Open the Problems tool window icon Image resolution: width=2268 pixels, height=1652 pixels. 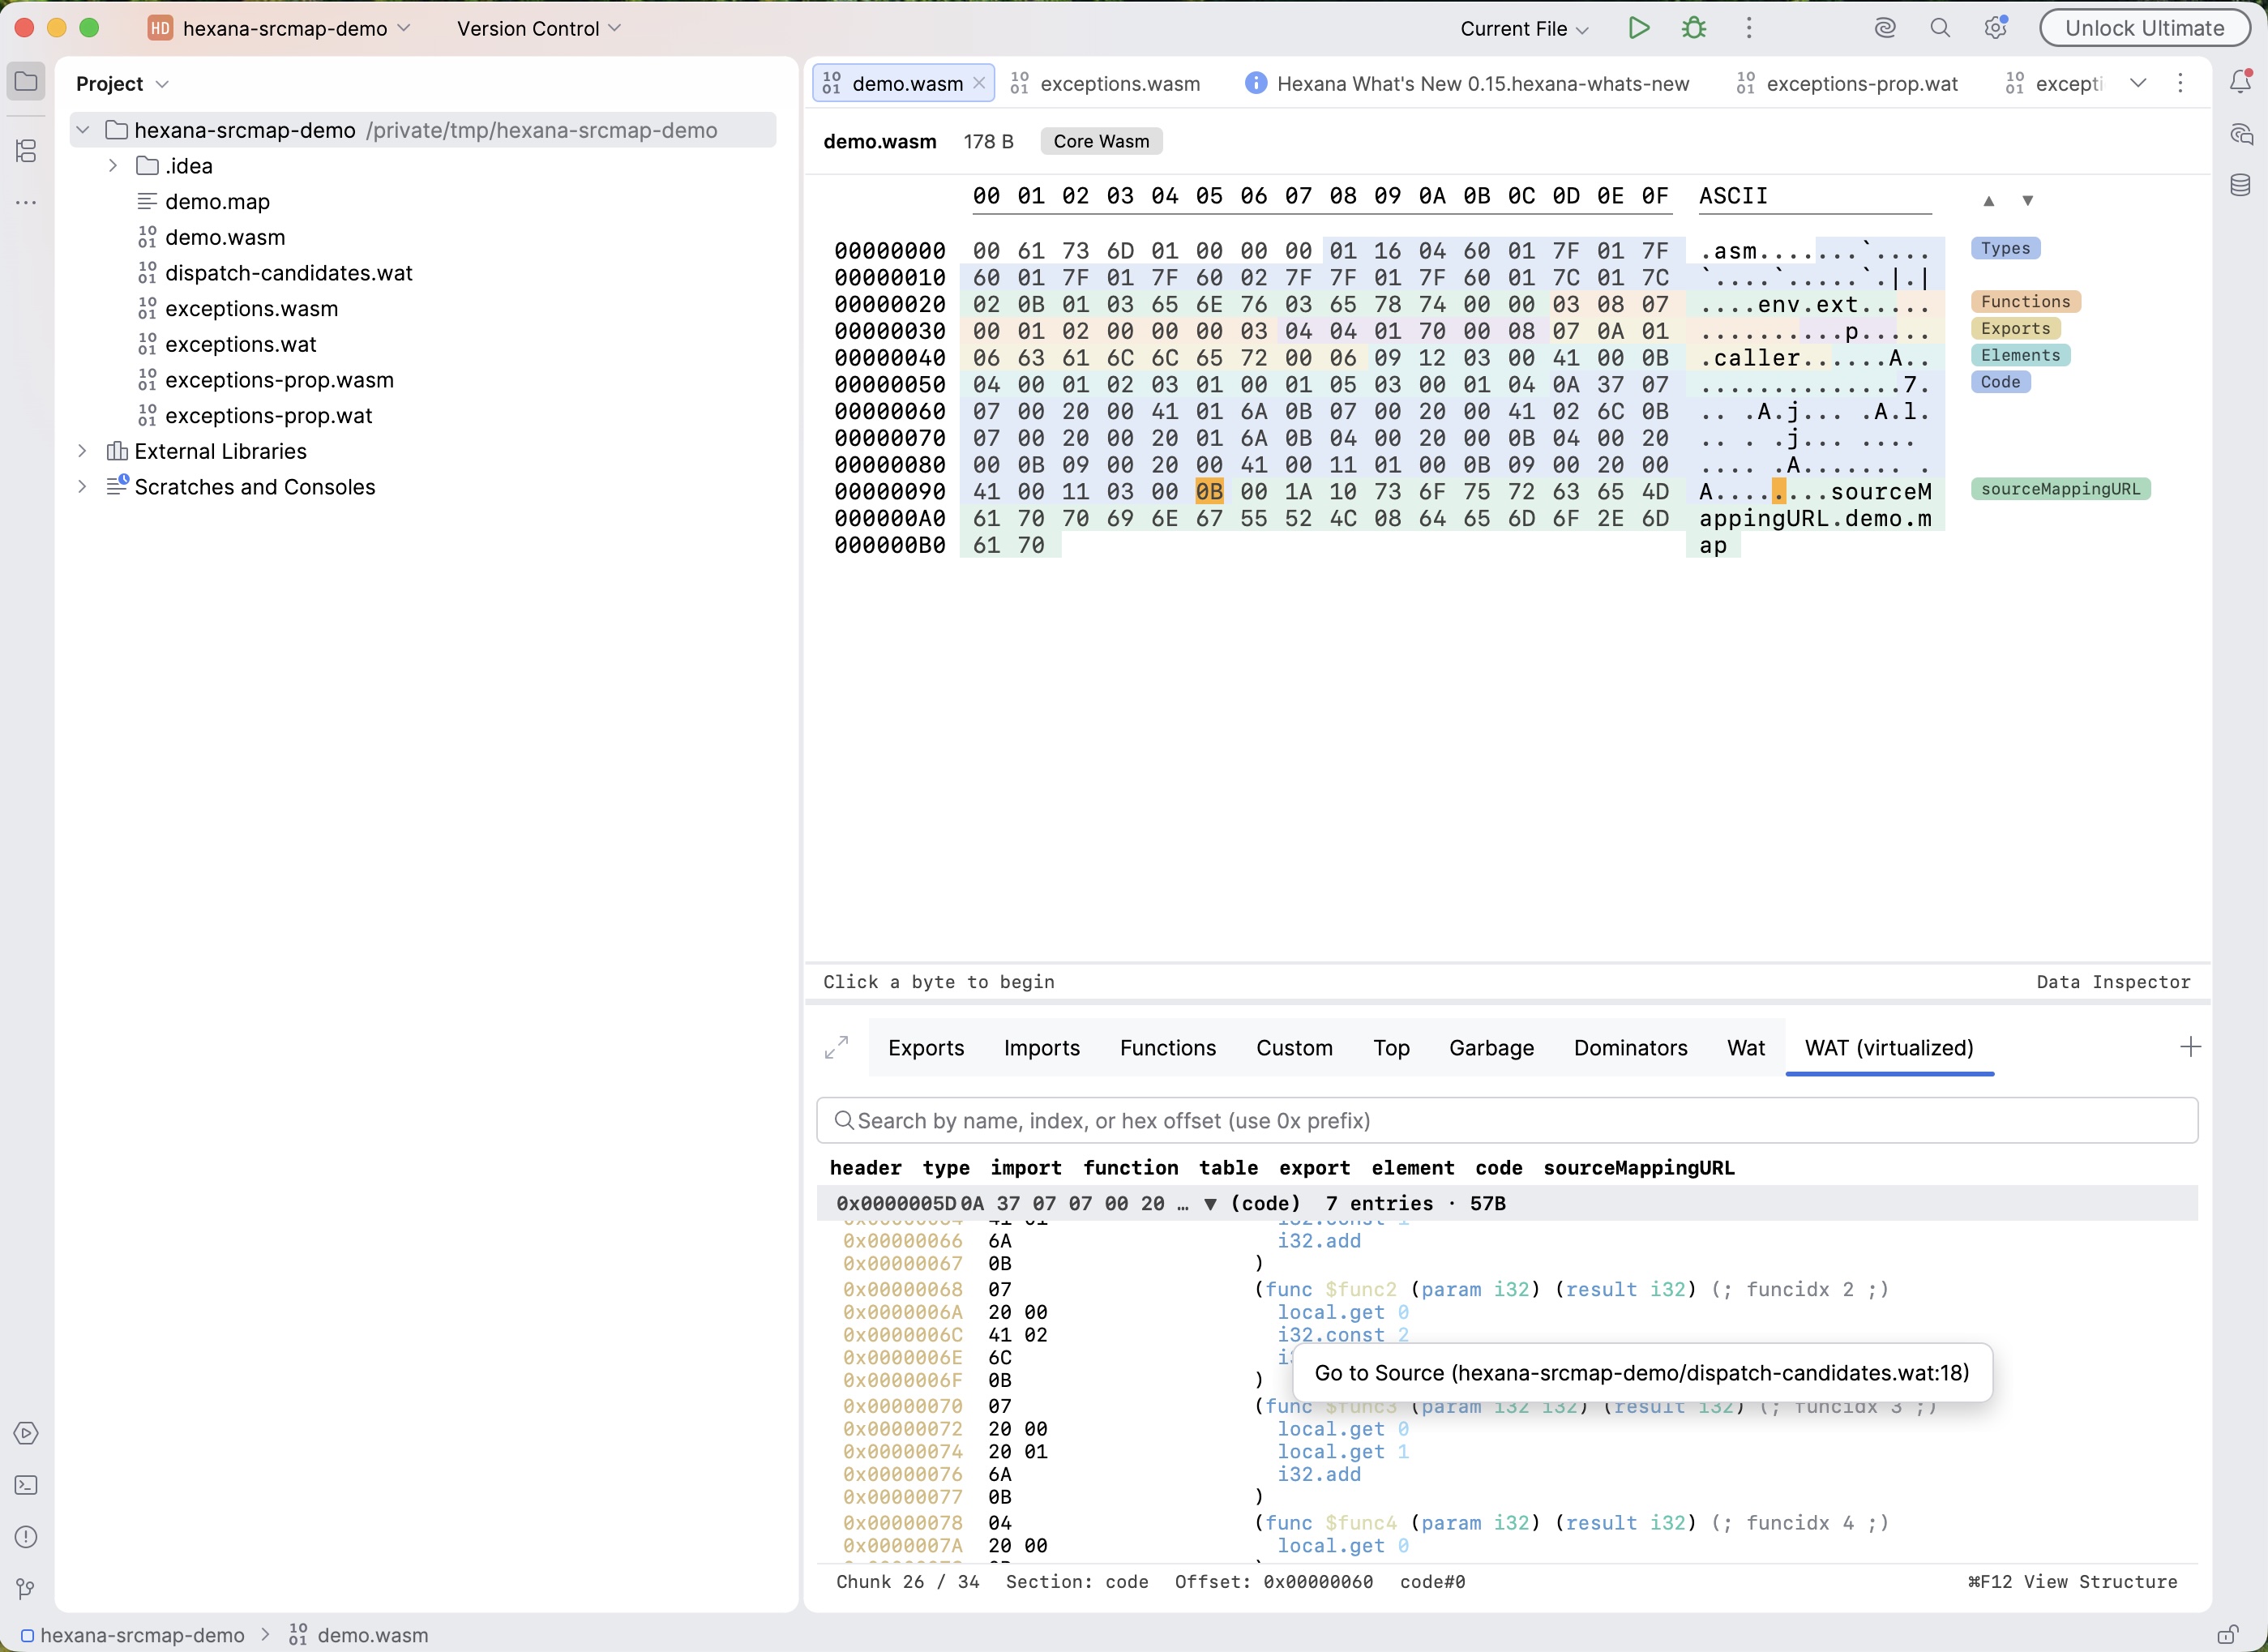point(26,1537)
